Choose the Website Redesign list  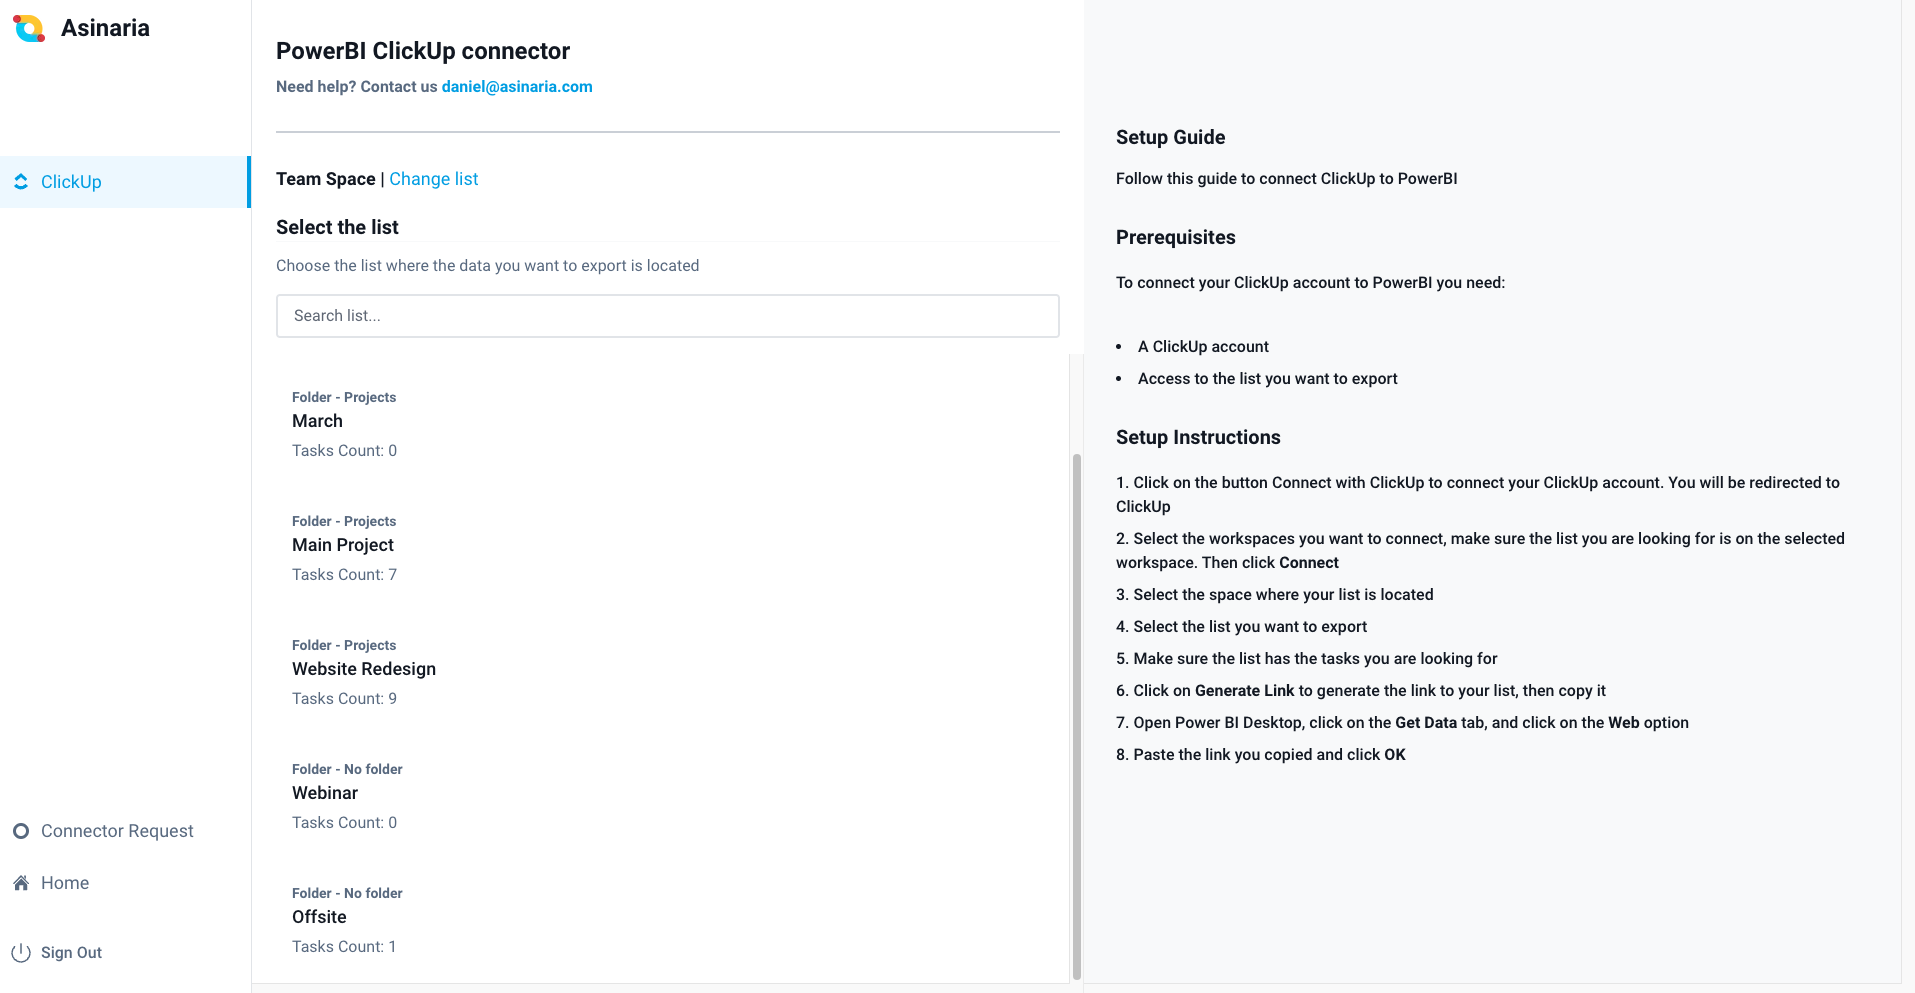[x=364, y=669]
